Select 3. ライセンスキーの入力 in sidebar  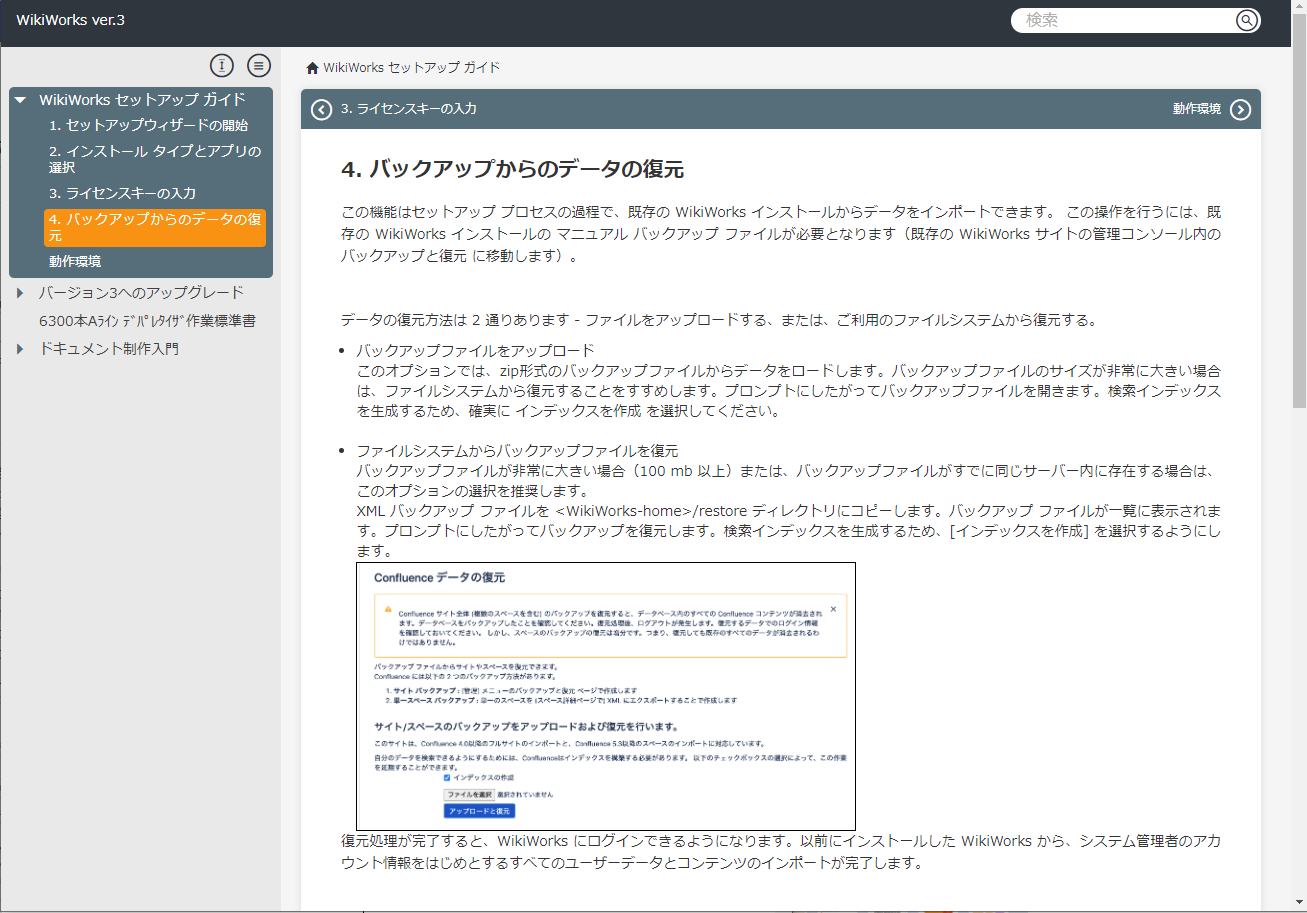(x=122, y=193)
